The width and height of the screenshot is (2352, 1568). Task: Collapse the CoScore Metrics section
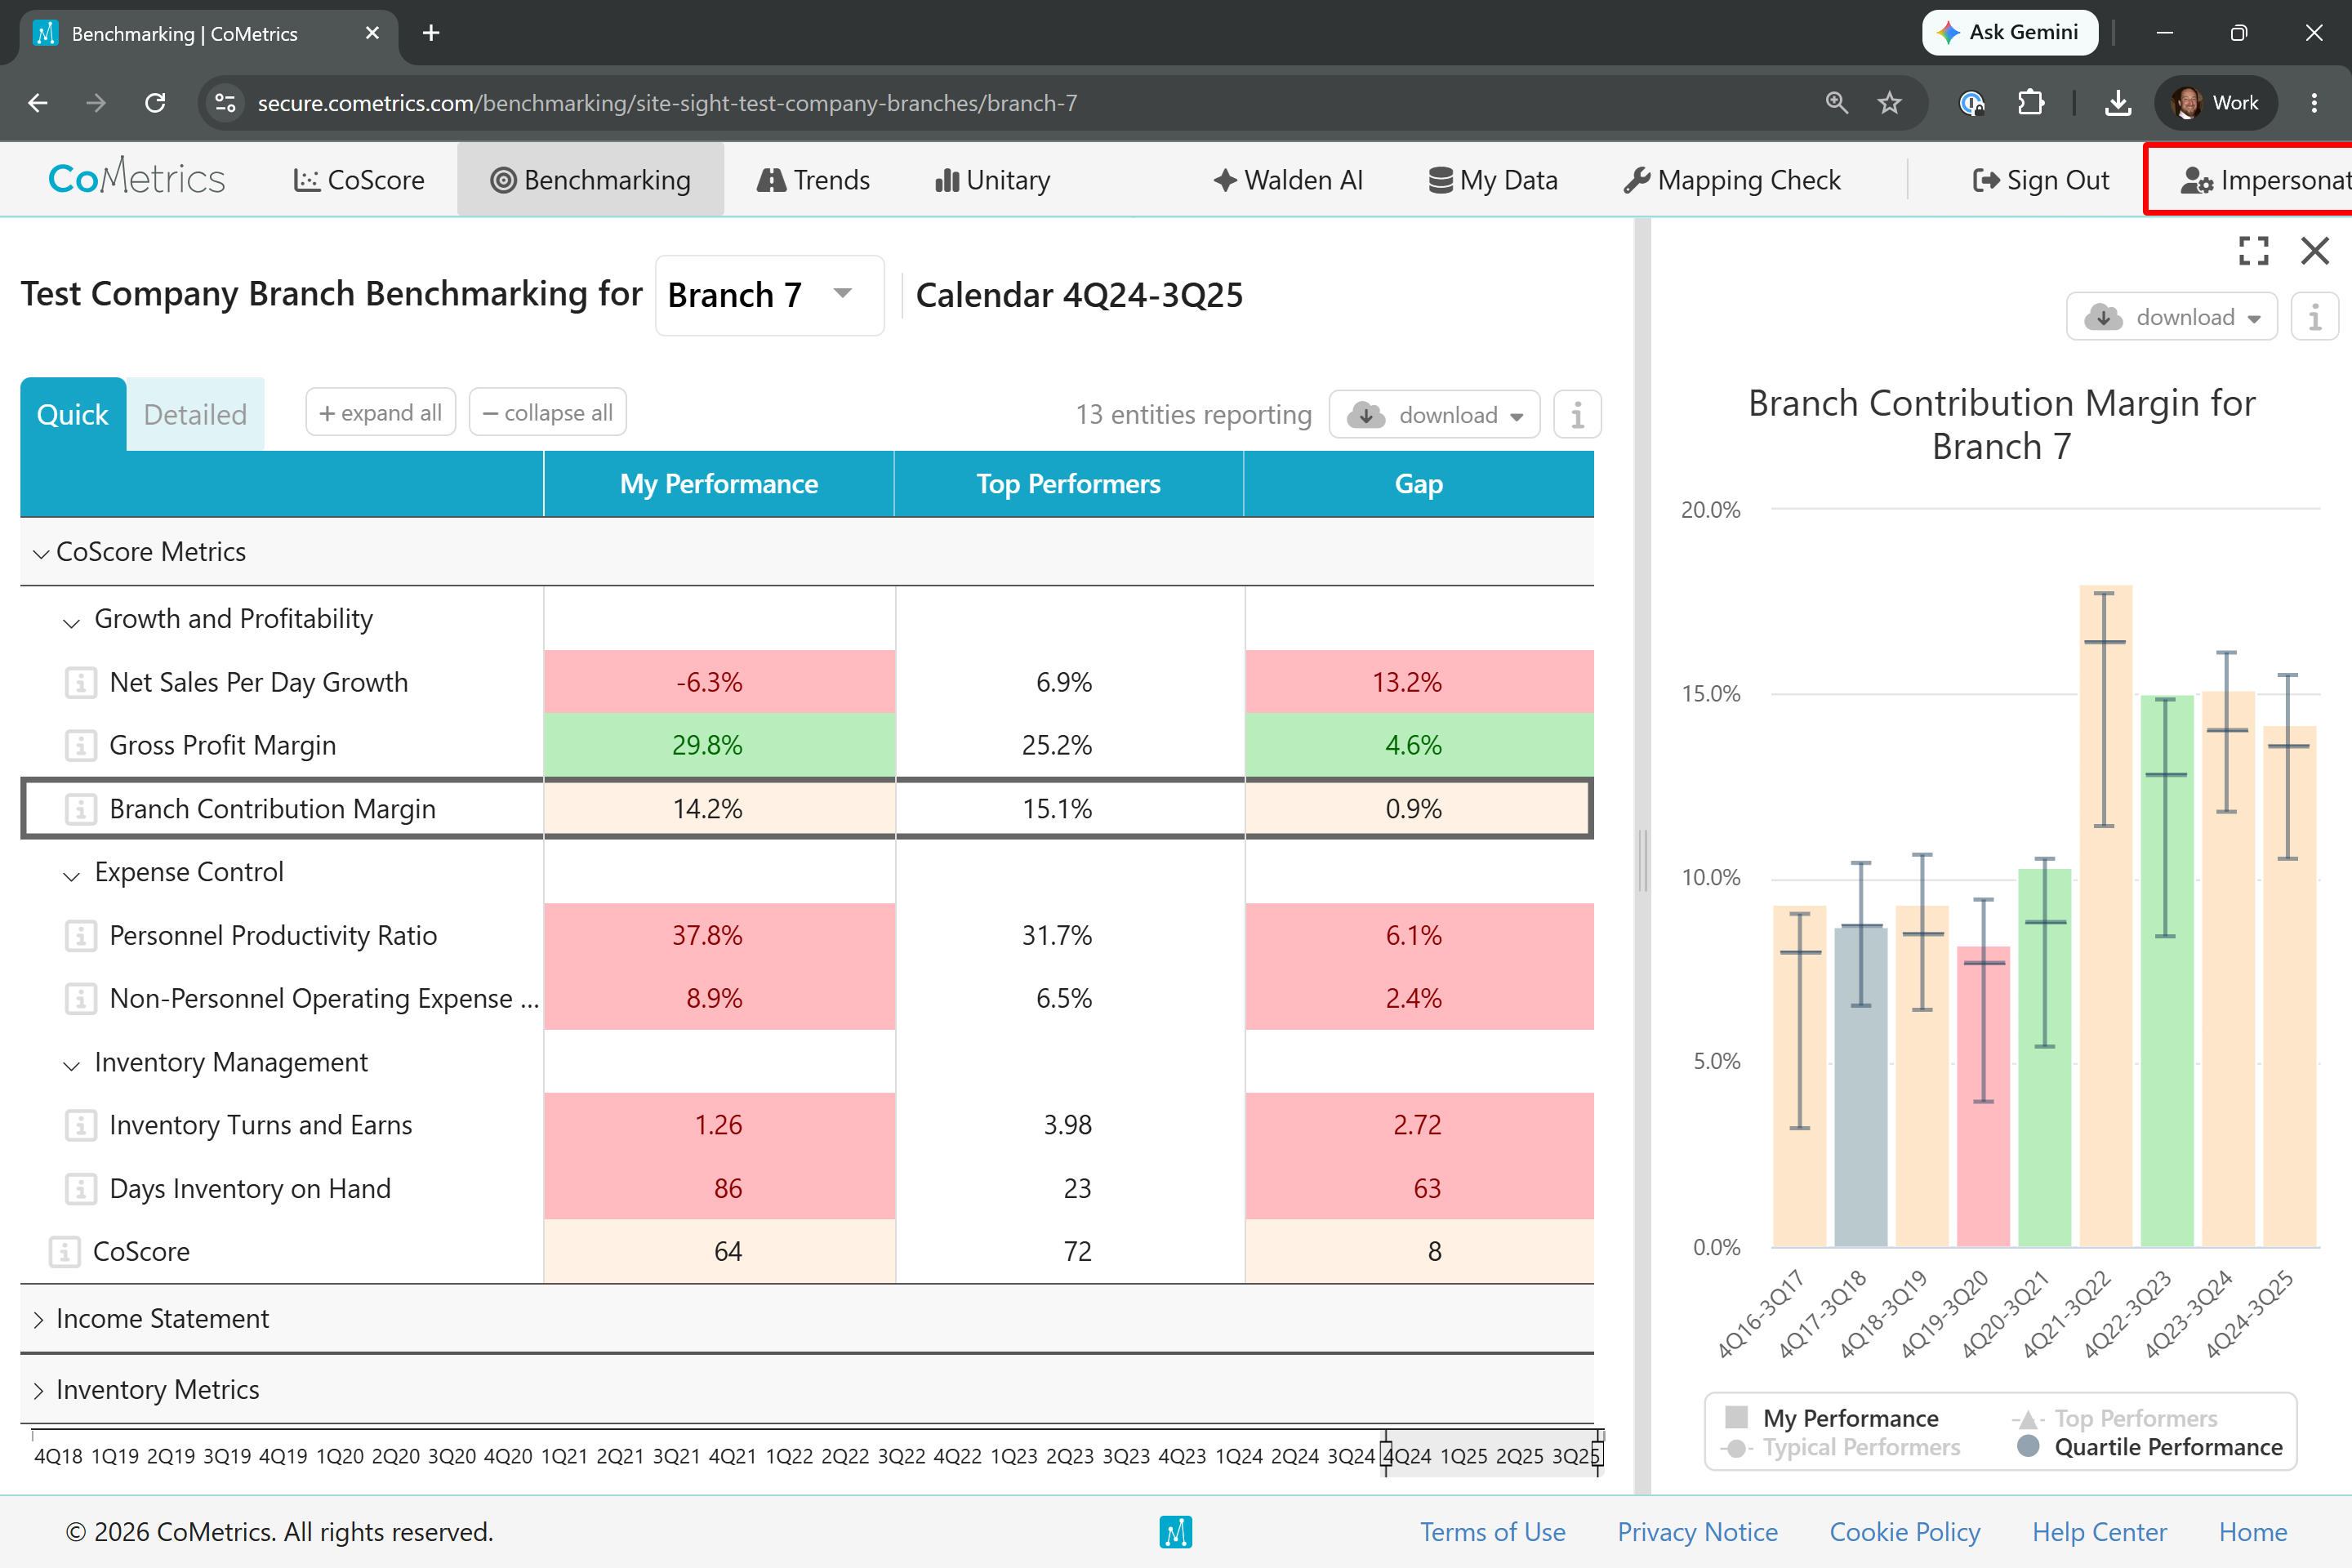coord(41,552)
